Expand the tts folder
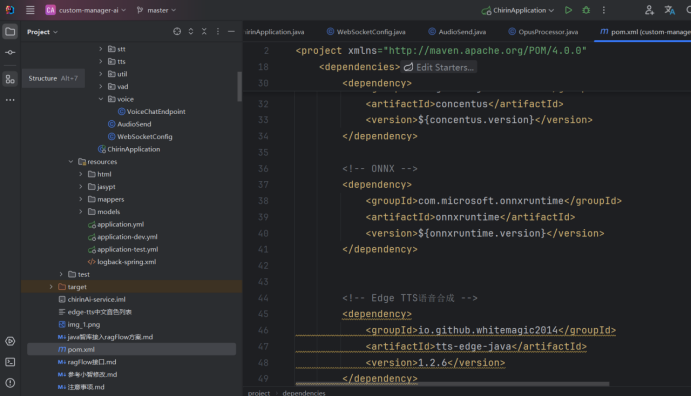The image size is (692, 396). (101, 61)
